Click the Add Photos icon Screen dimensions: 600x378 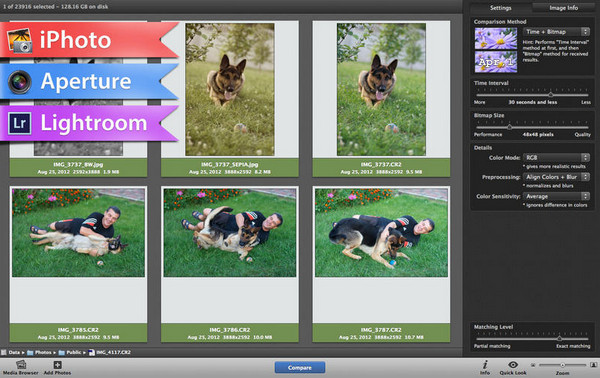57,365
